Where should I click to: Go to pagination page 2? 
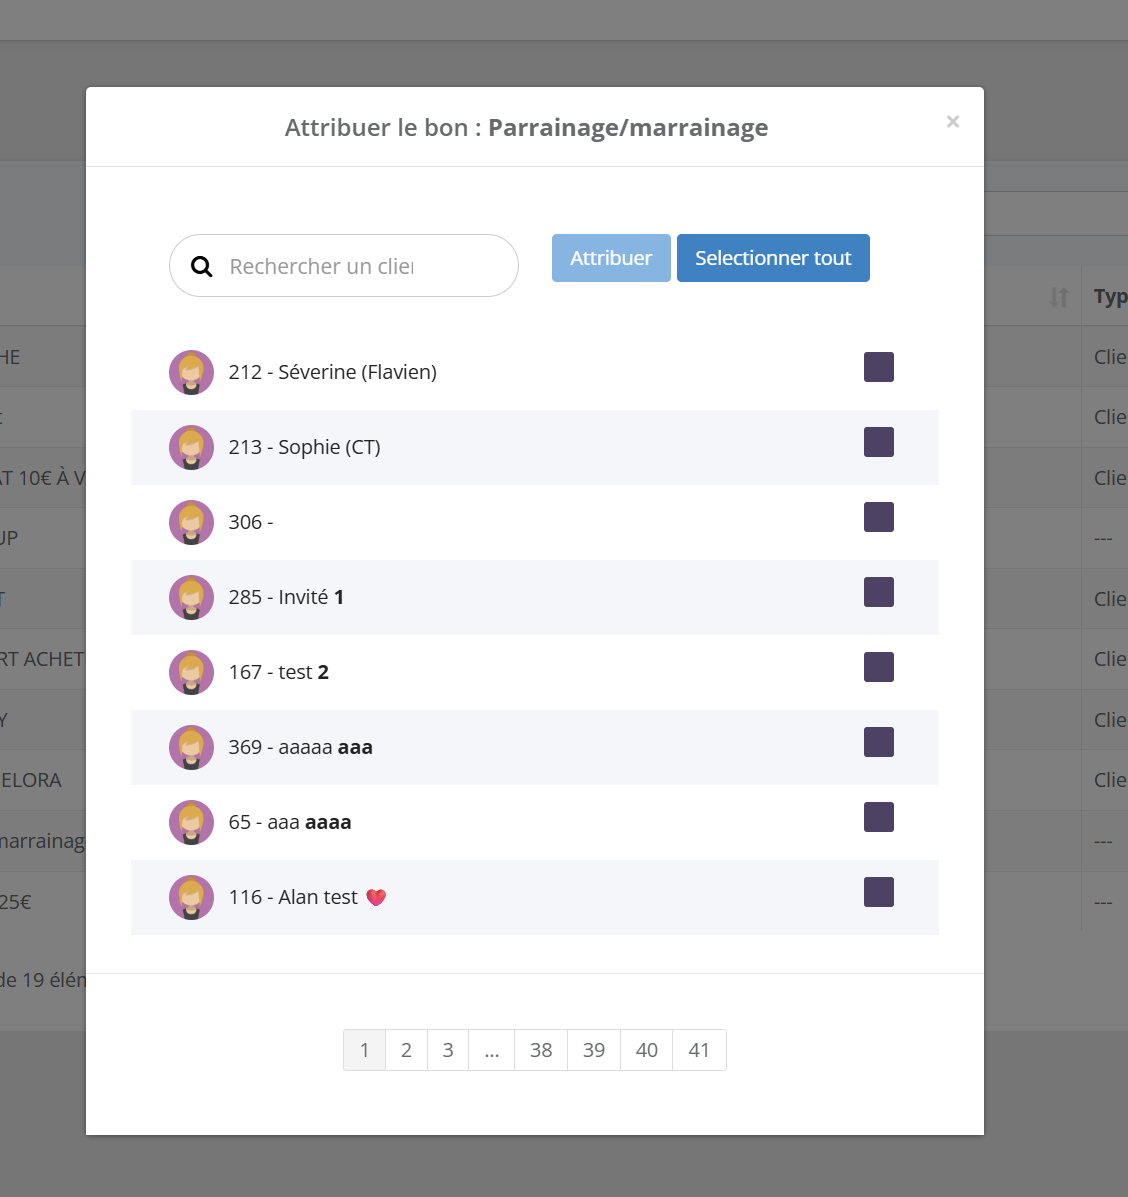tap(406, 1050)
